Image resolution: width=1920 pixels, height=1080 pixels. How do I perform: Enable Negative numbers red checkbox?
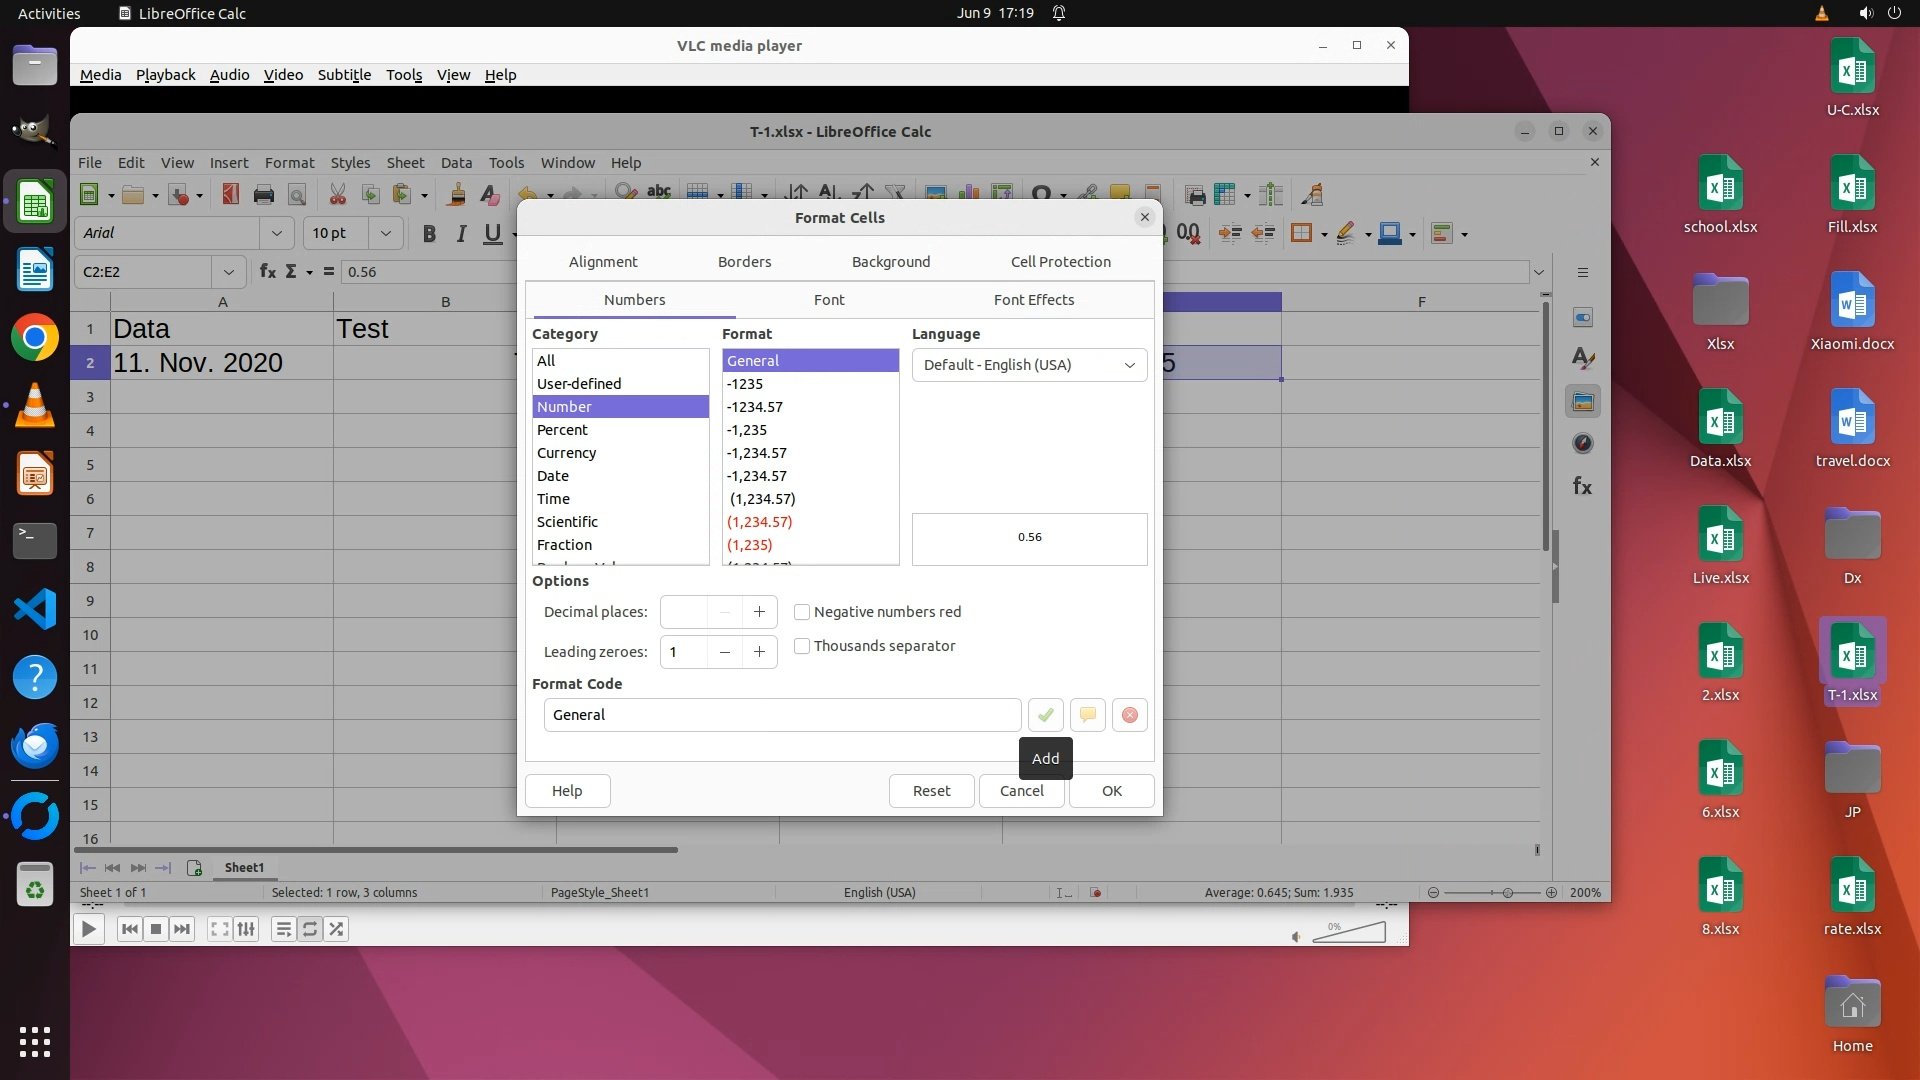pyautogui.click(x=802, y=612)
